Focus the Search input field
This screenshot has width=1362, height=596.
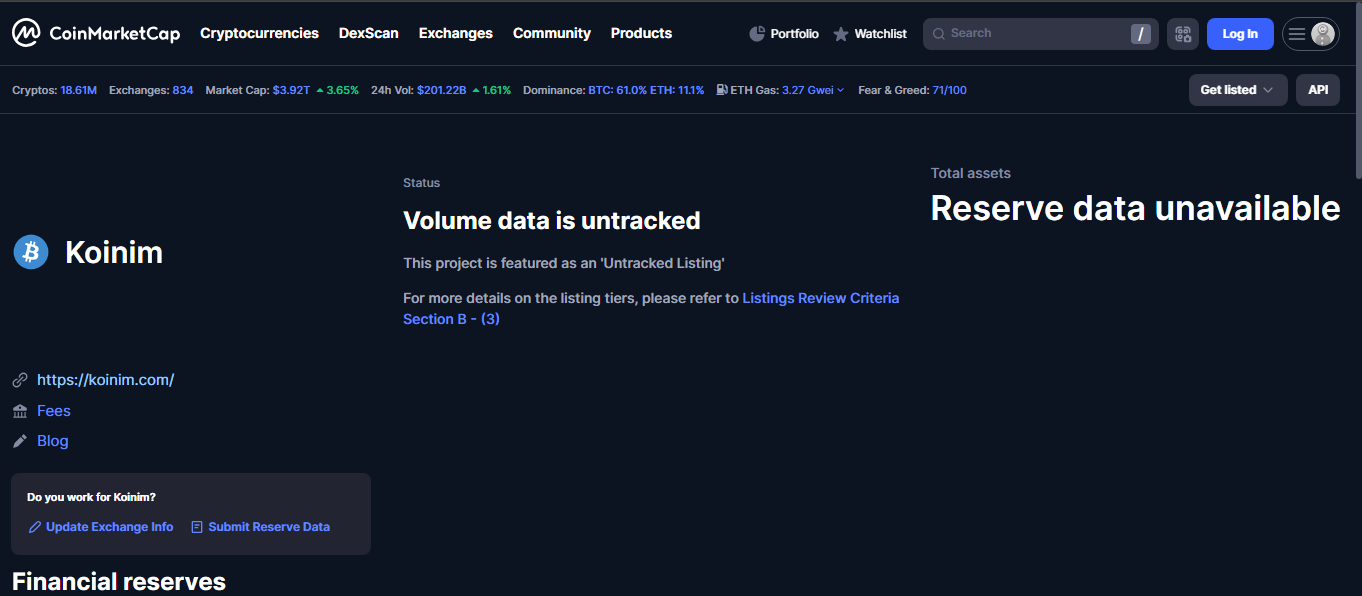point(1040,34)
